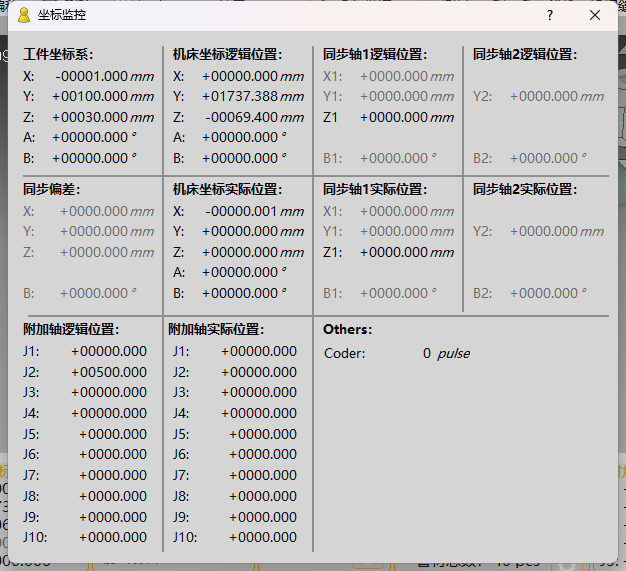626x571 pixels.
Task: Select machine actual X value -00000.001
Action: pos(241,211)
